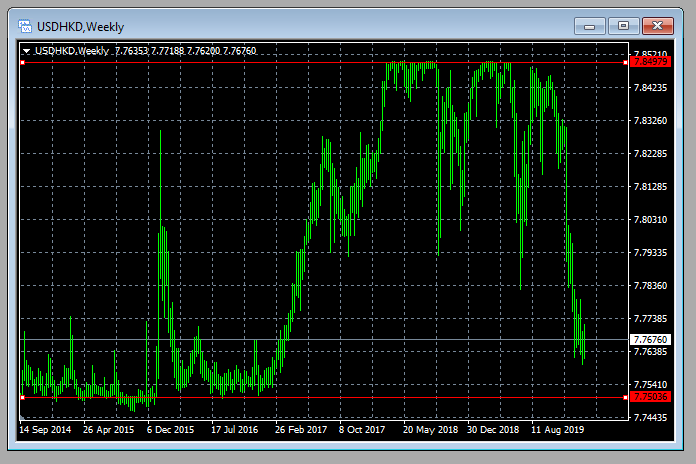This screenshot has width=696, height=464.
Task: Close the USDHKD Weekly chart window
Action: (658, 26)
